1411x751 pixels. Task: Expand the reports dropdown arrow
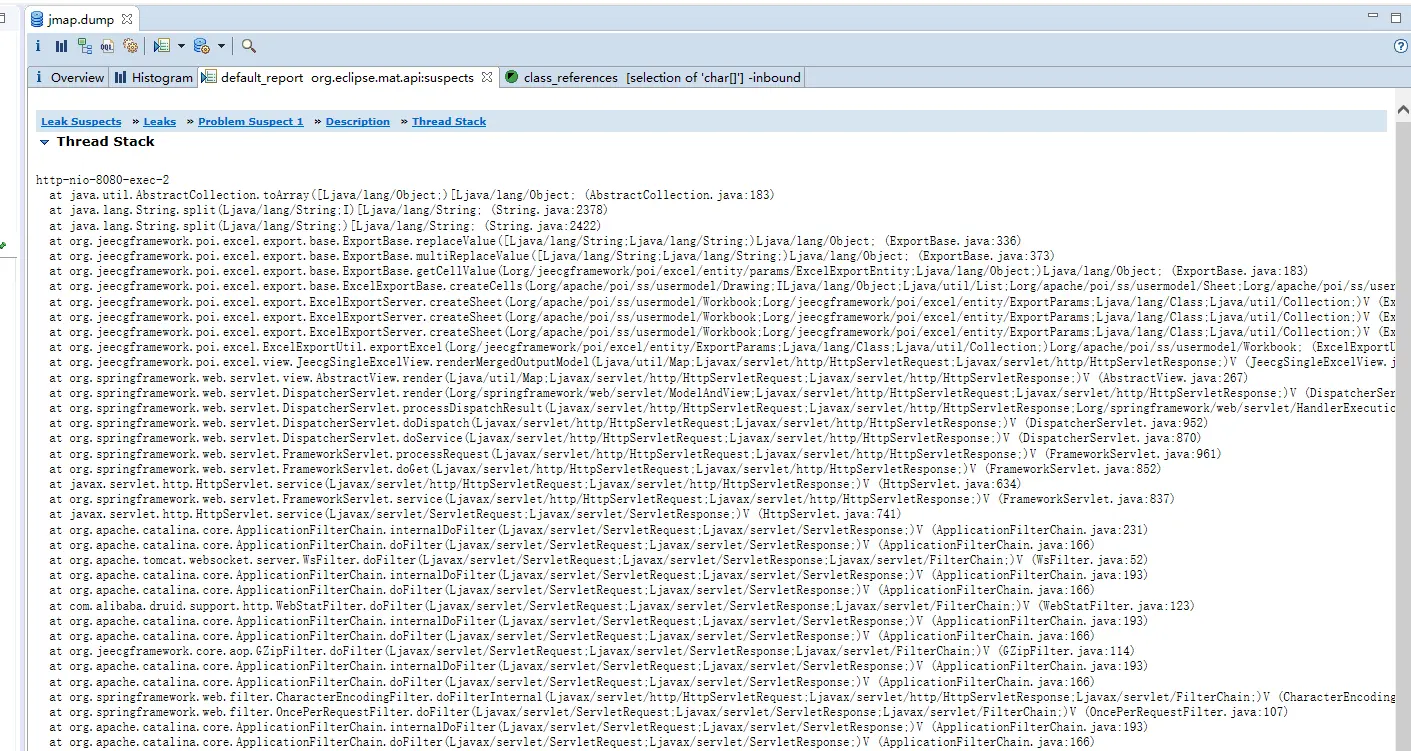coord(181,46)
